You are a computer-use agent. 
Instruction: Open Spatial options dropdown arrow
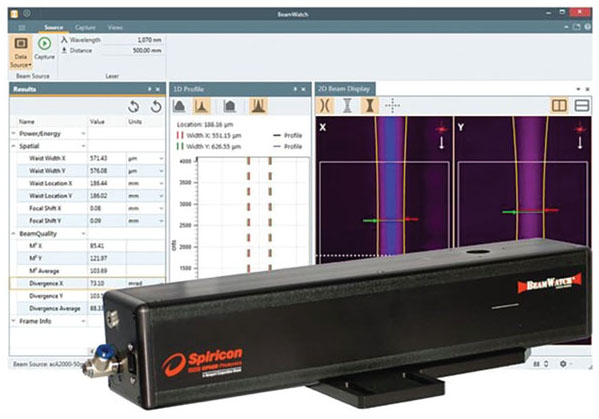pyautogui.click(x=83, y=146)
